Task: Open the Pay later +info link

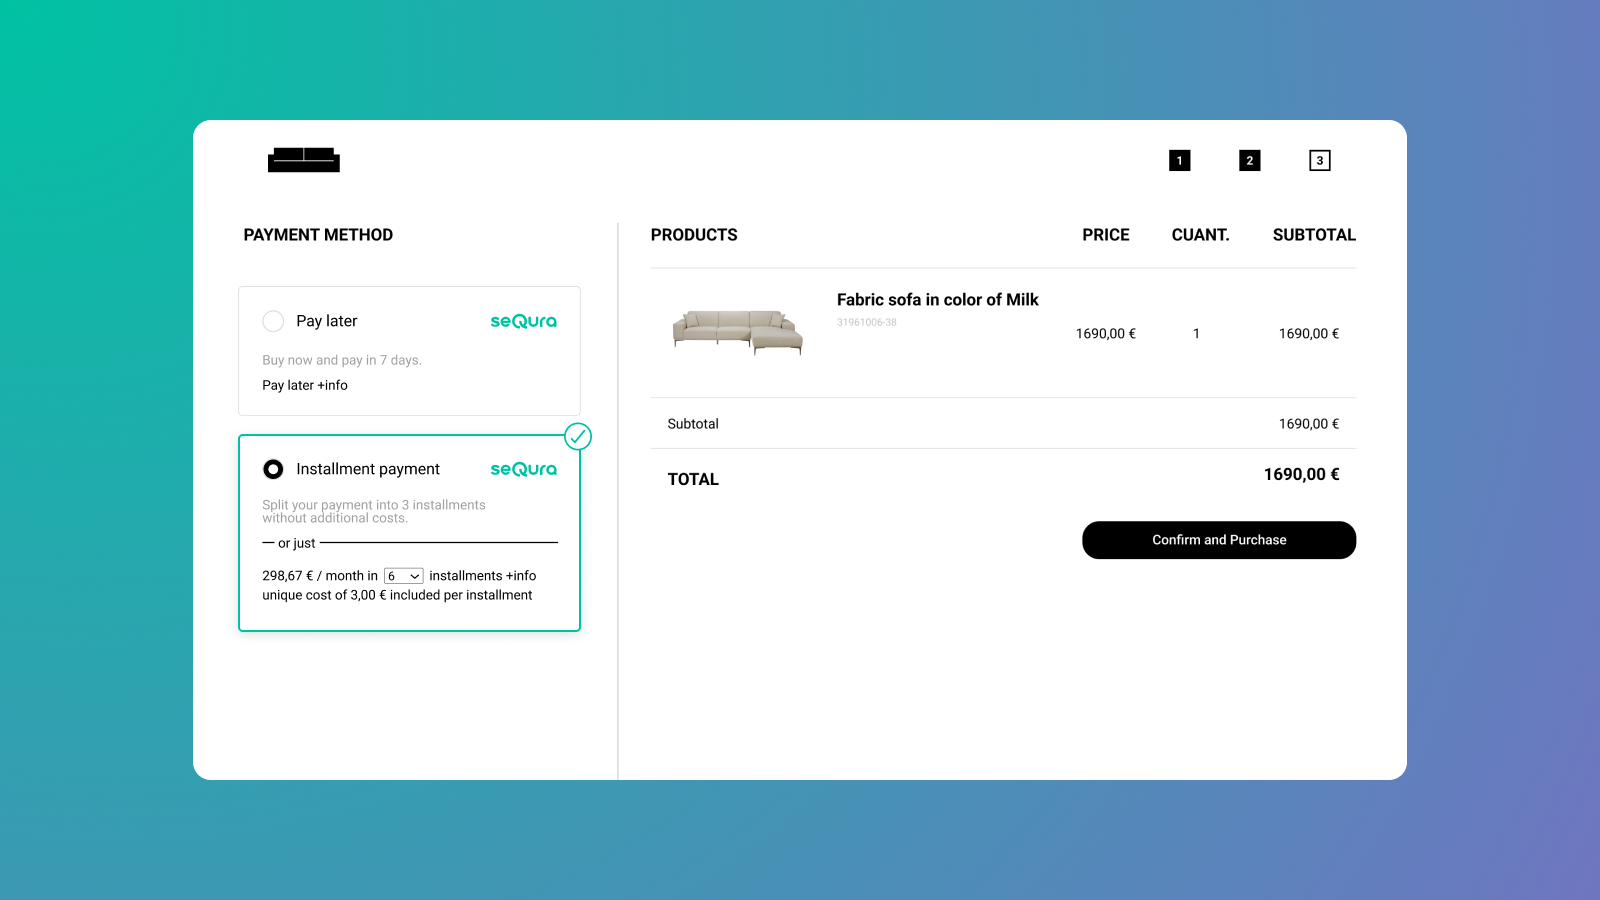Action: pos(304,385)
